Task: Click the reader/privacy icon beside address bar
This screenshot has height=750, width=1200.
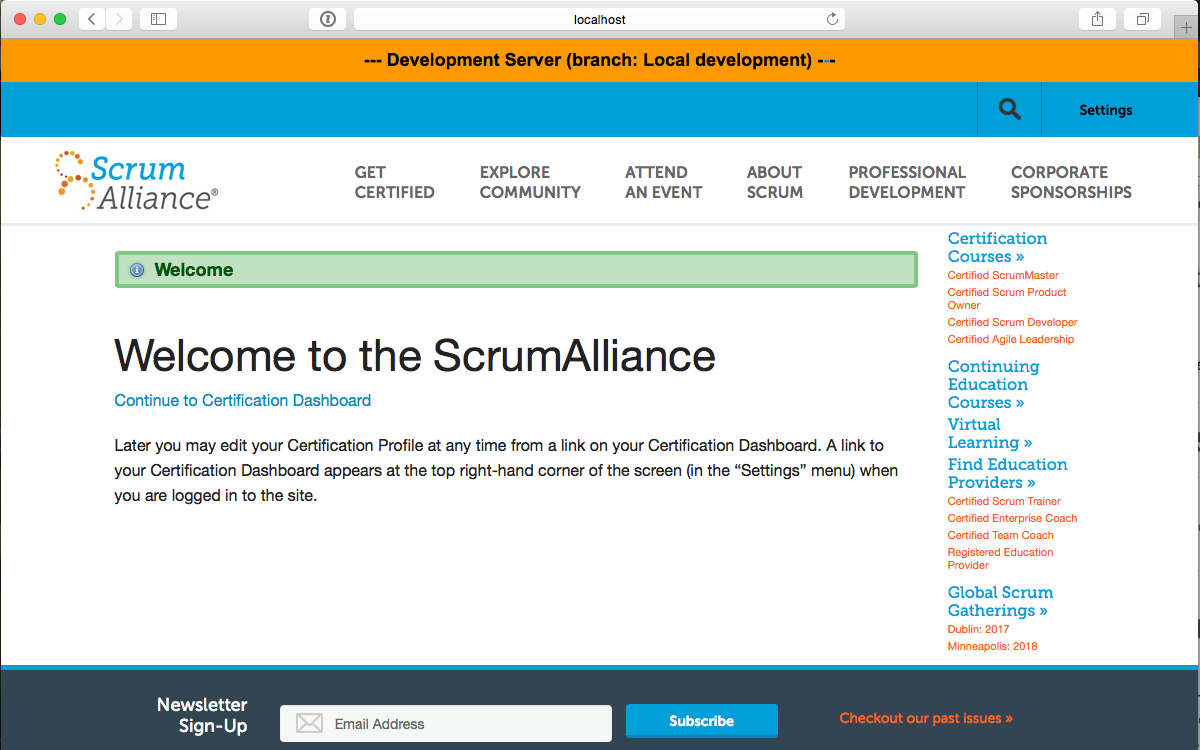Action: 327,19
